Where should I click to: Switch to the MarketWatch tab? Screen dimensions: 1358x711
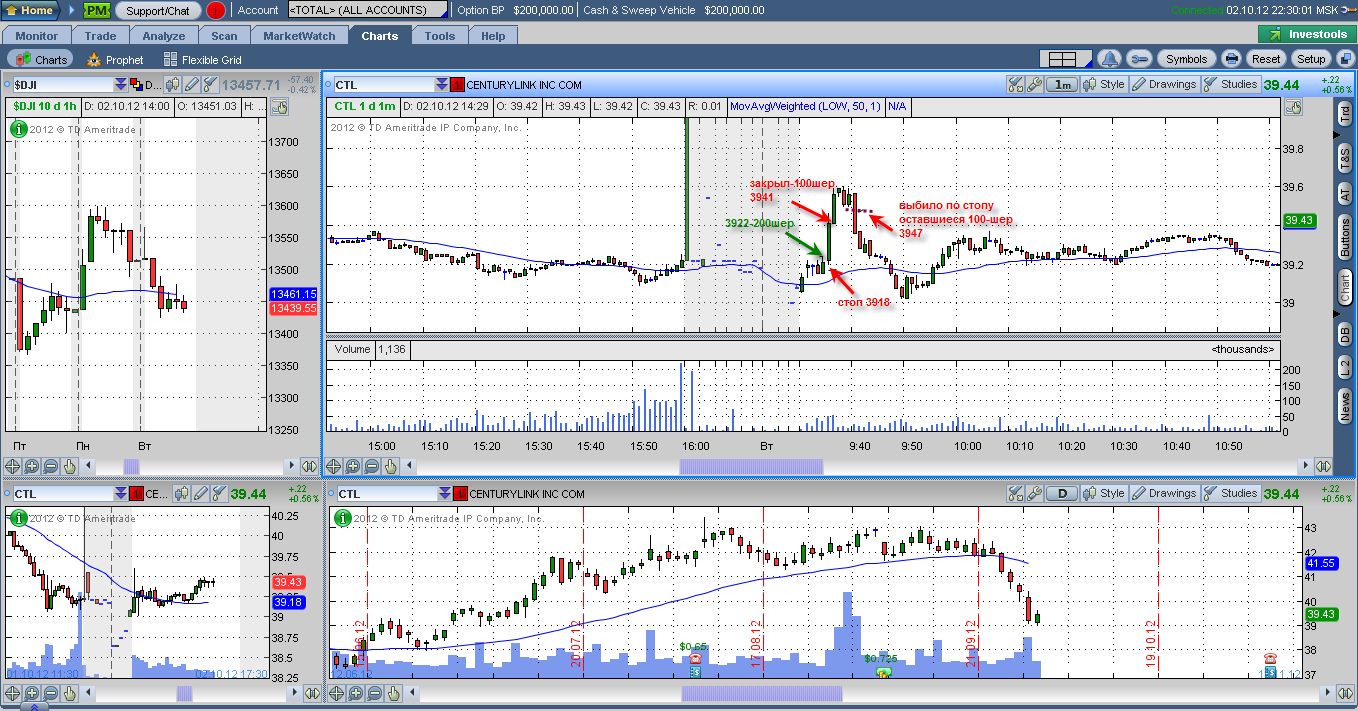coord(299,36)
